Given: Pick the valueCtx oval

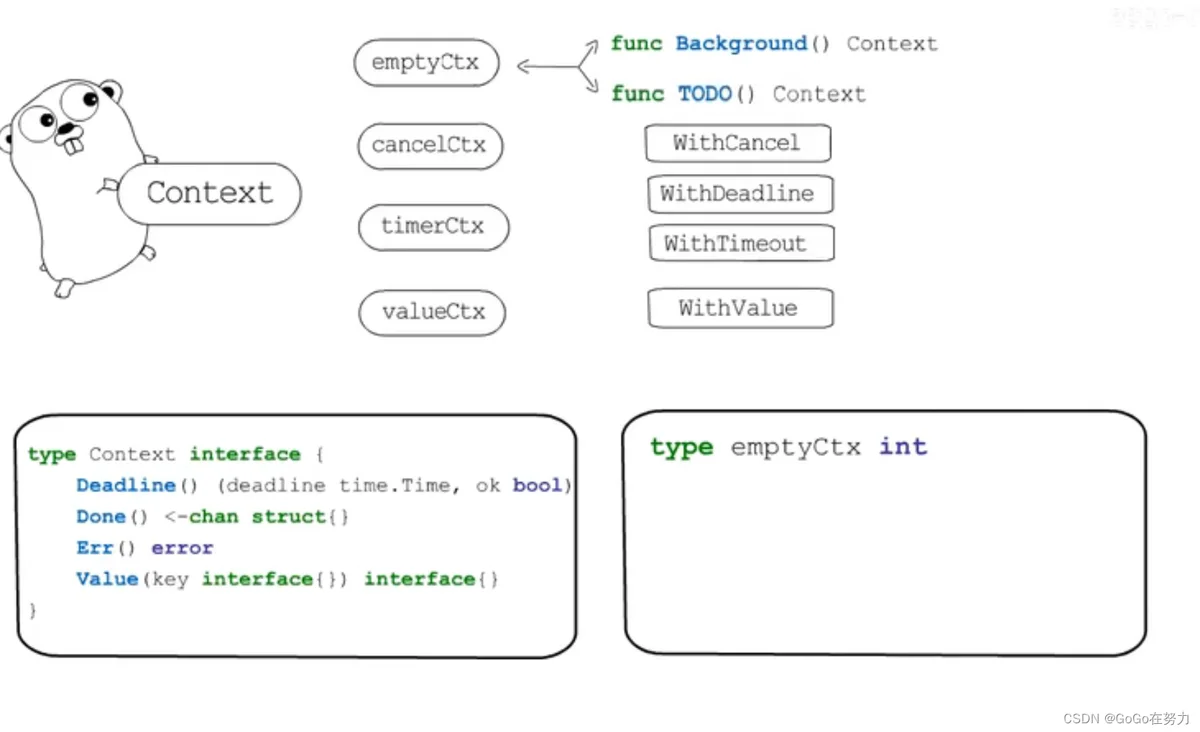Looking at the screenshot, I should tap(432, 312).
